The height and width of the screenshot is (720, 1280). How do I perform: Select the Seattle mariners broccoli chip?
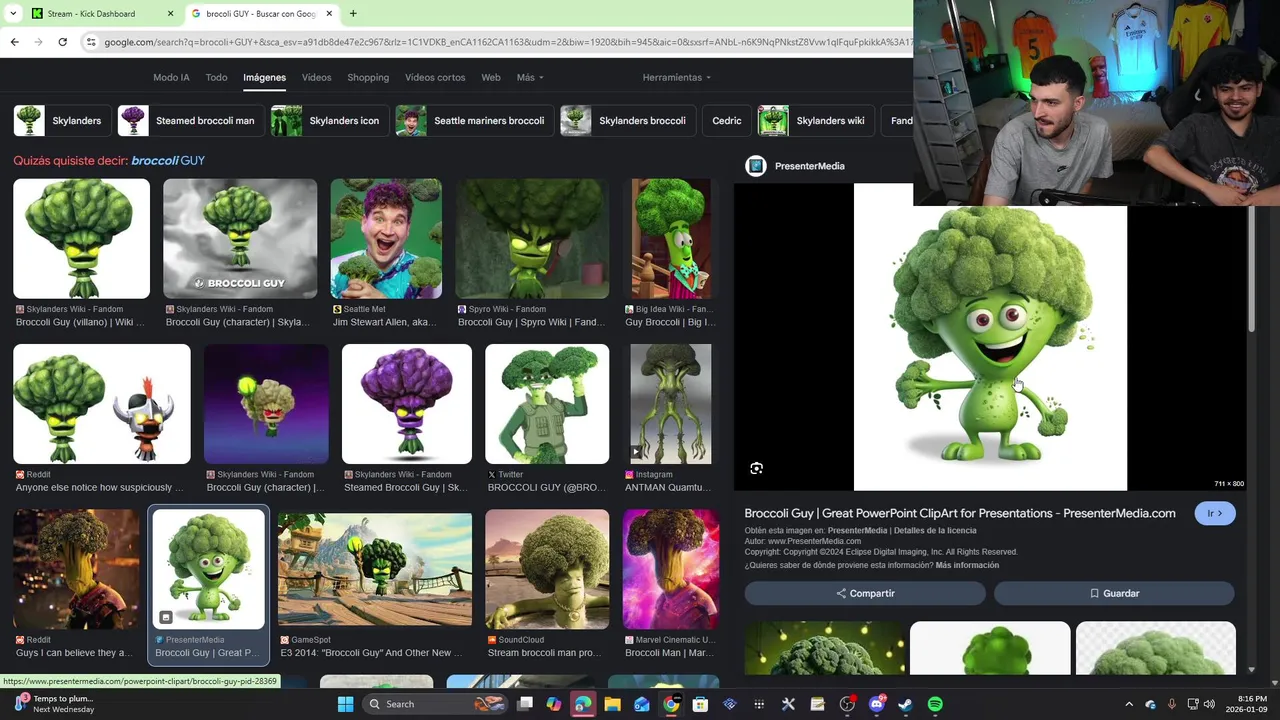pos(473,120)
